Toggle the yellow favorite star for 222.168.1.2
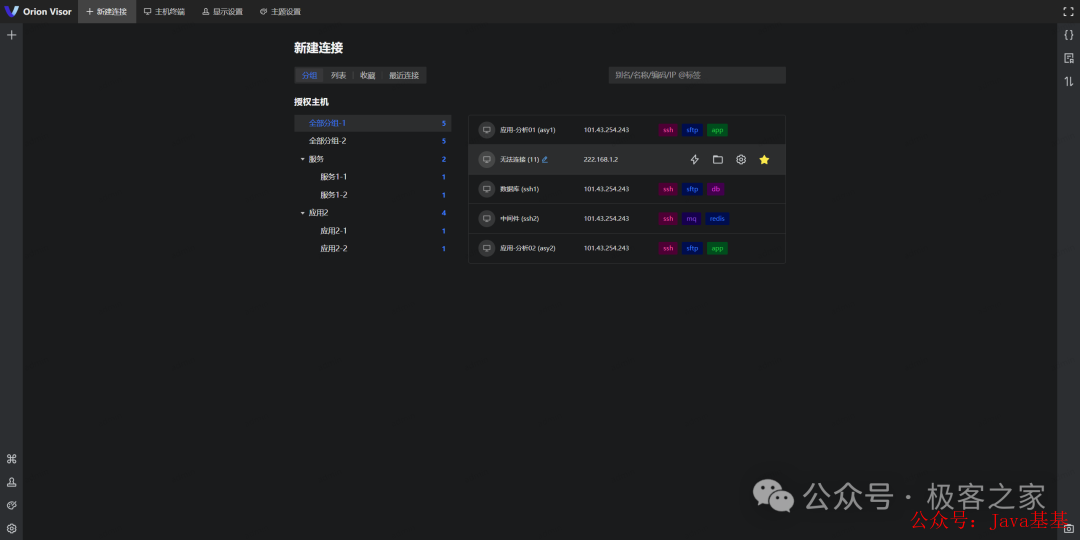The image size is (1080, 540). coord(764,160)
